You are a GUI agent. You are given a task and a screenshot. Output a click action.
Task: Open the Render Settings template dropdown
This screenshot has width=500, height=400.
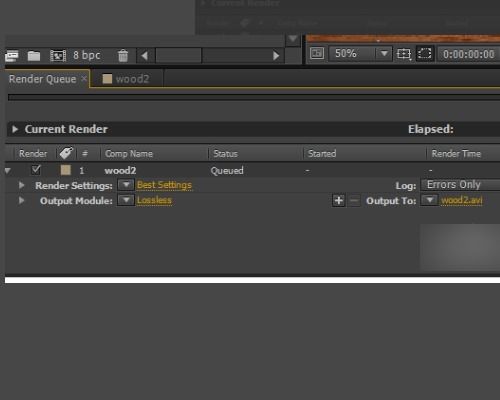point(126,185)
